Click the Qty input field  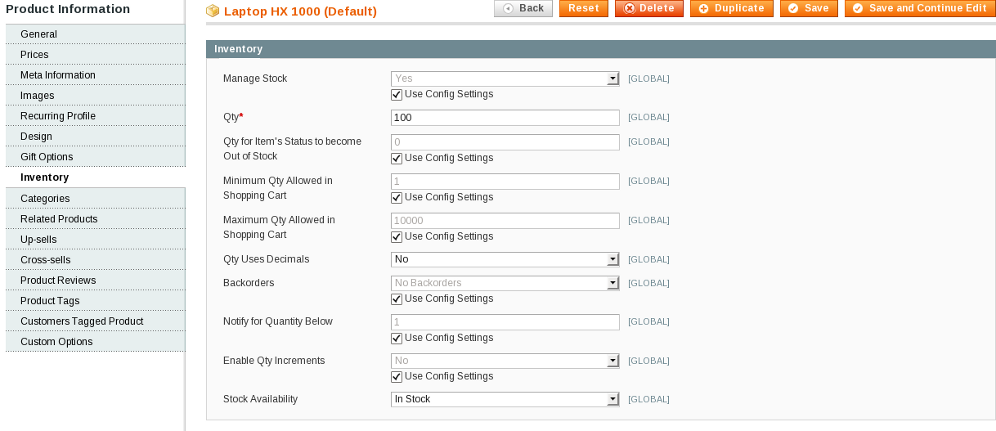click(x=505, y=118)
